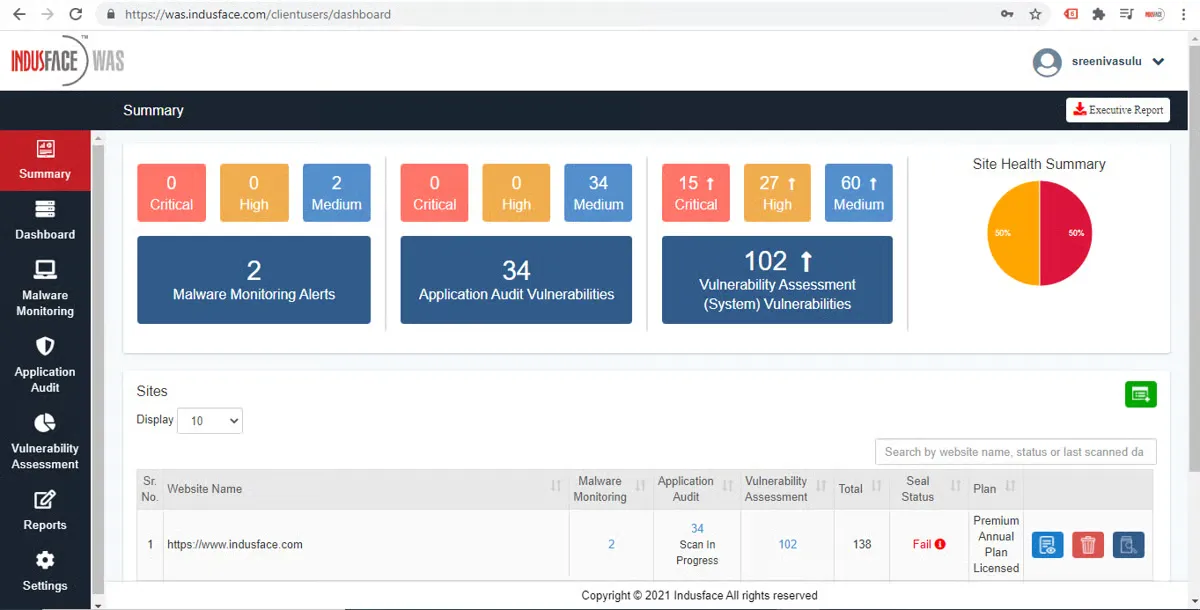Viewport: 1200px width, 610px height.
Task: Expand the sreenivasulu account menu
Action: (x=1104, y=61)
